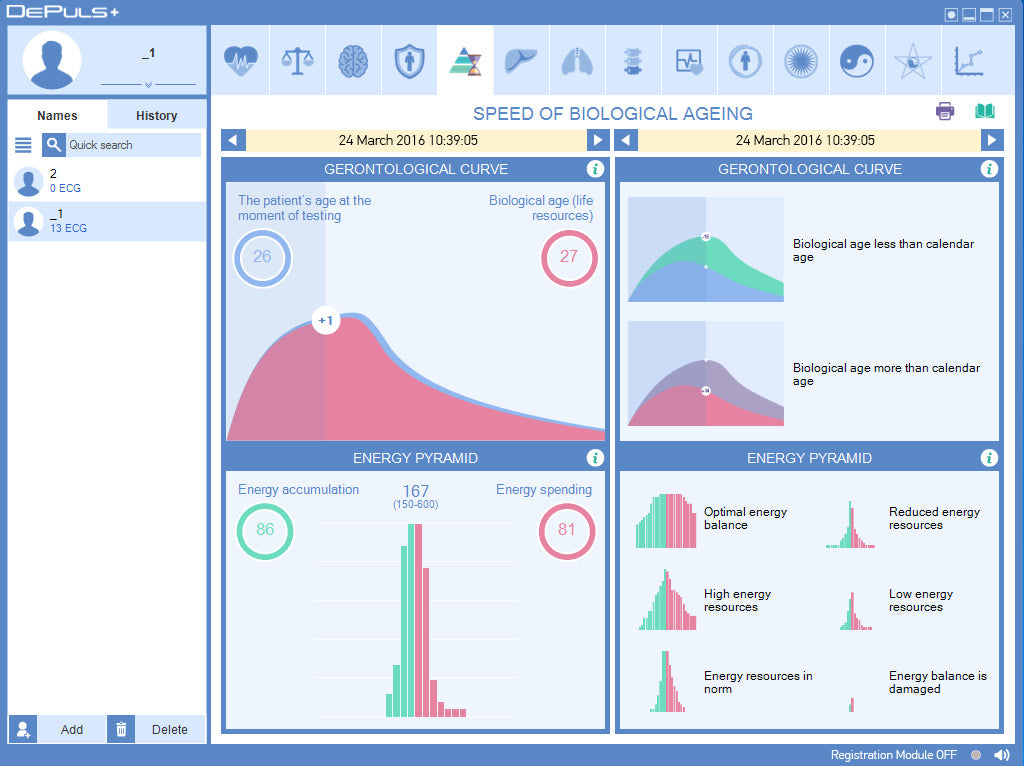Image resolution: width=1024 pixels, height=766 pixels.
Task: Click the Delete button
Action: click(169, 729)
